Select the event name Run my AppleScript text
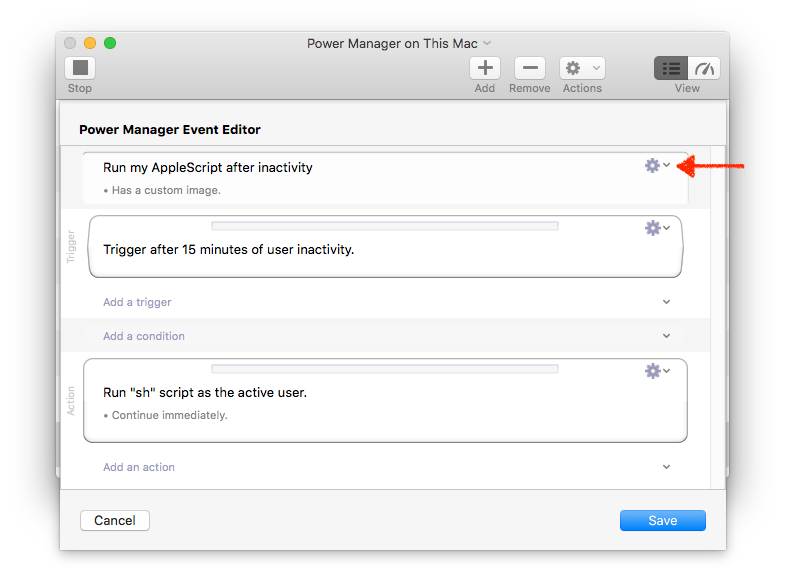Screen dimensions: 785x571 (208, 168)
